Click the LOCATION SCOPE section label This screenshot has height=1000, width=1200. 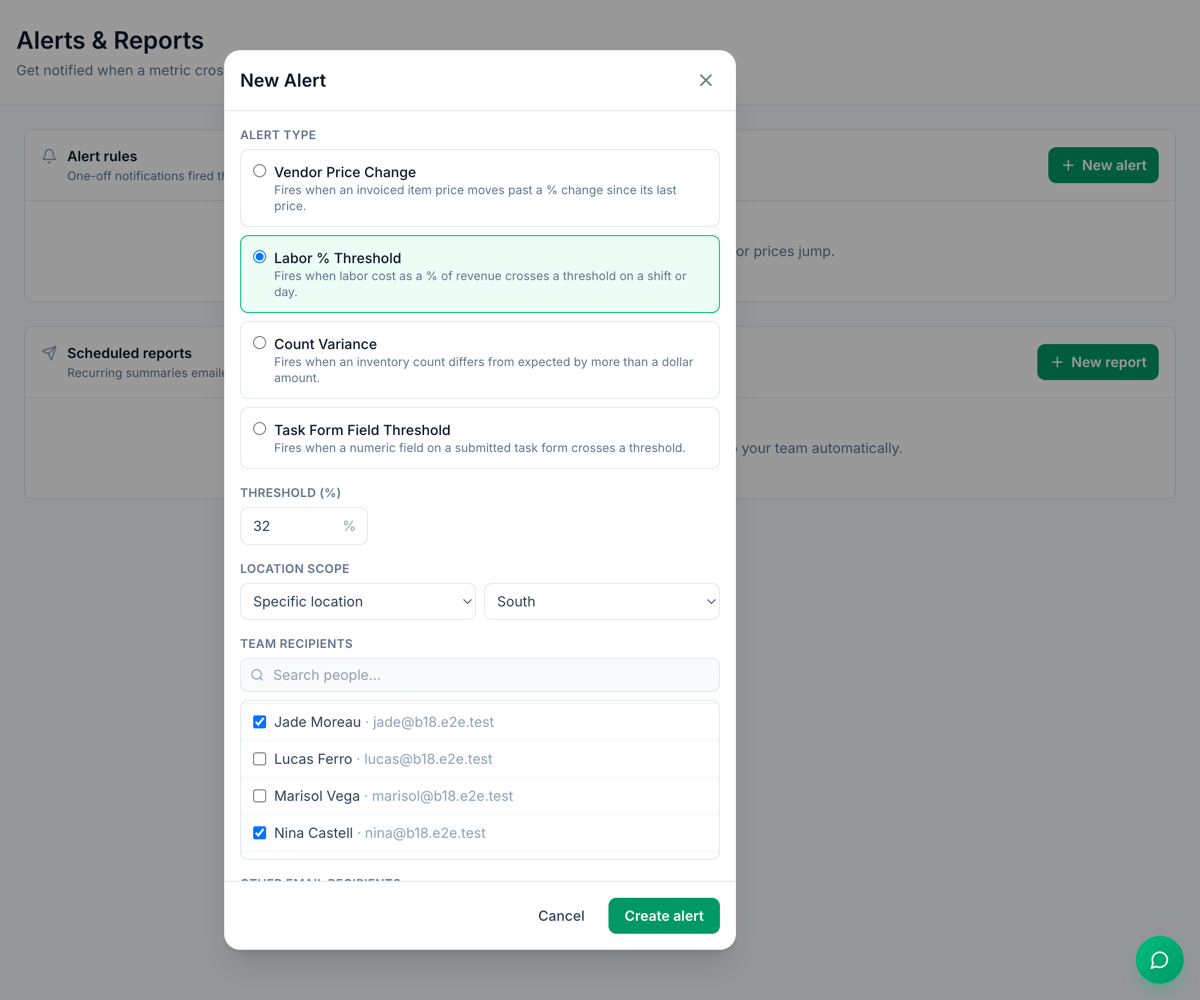[295, 569]
